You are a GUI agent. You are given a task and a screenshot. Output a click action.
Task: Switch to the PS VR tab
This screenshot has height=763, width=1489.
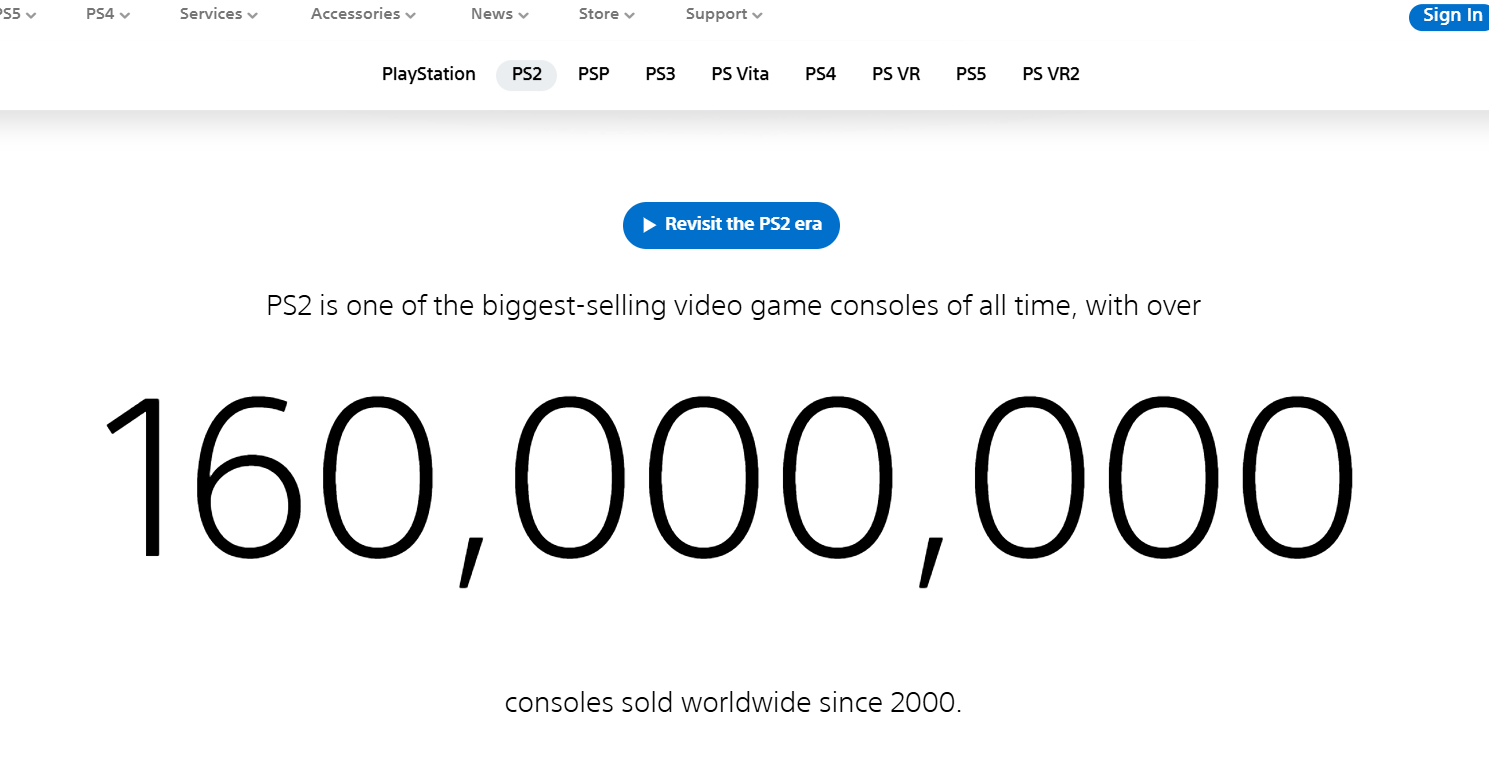896,74
